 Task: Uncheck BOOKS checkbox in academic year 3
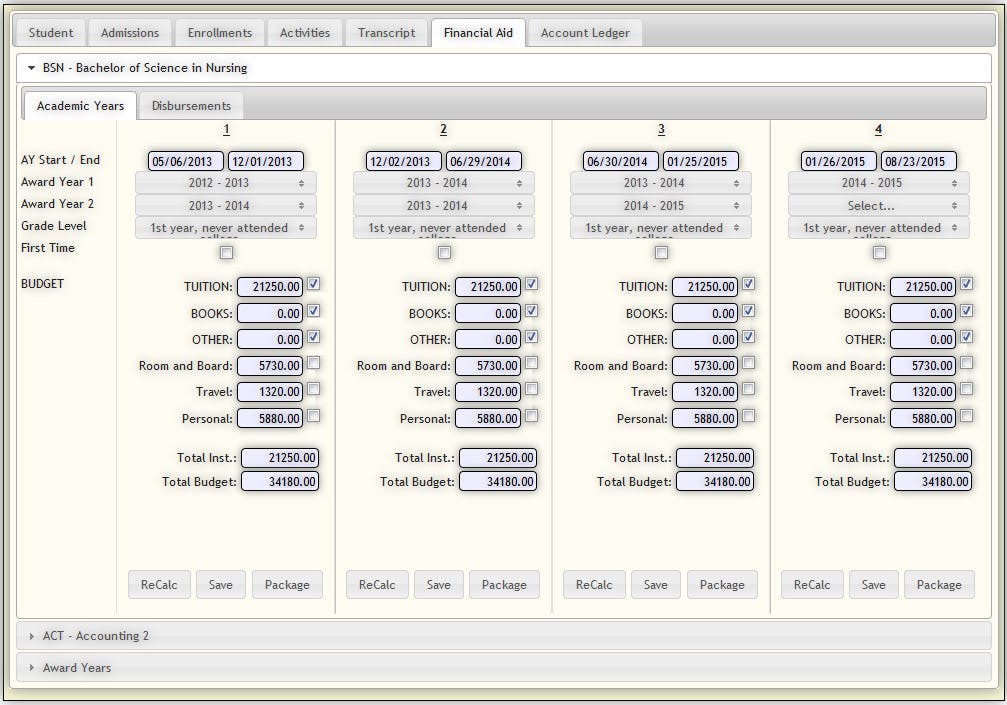click(748, 311)
